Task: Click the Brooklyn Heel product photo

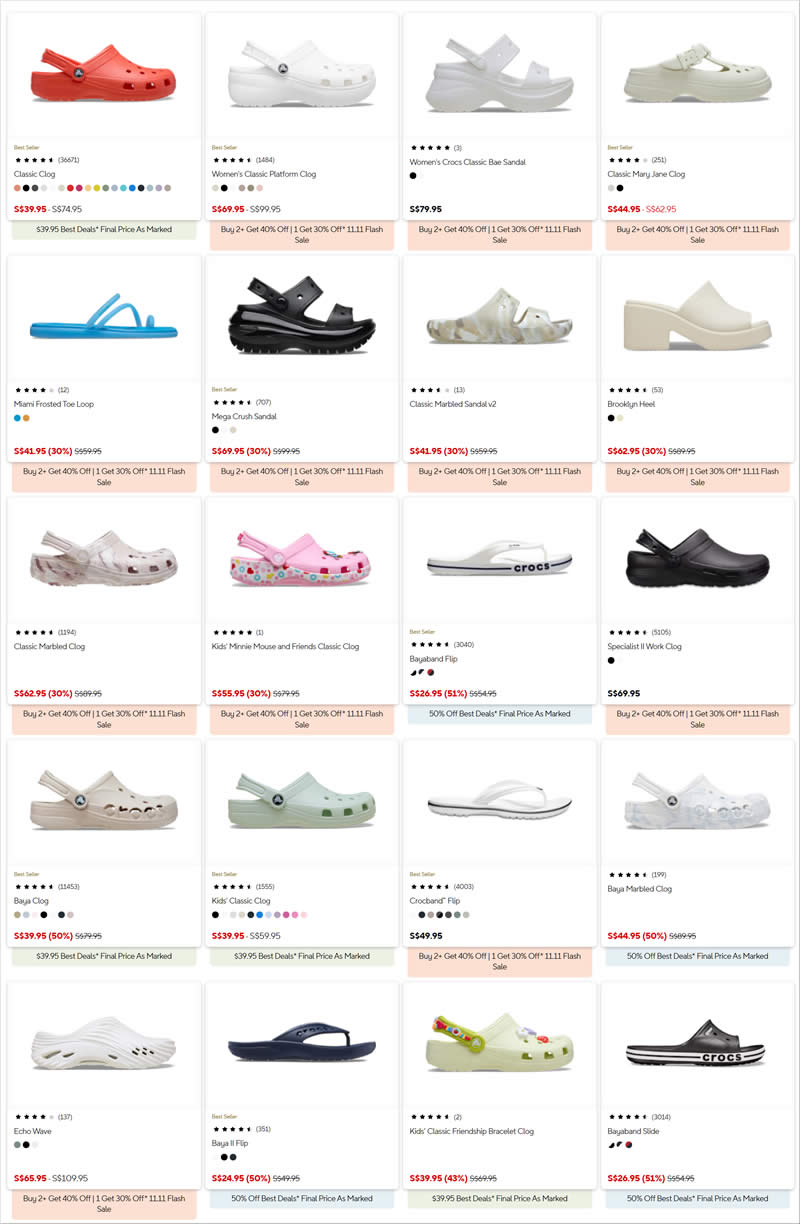Action: [698, 316]
